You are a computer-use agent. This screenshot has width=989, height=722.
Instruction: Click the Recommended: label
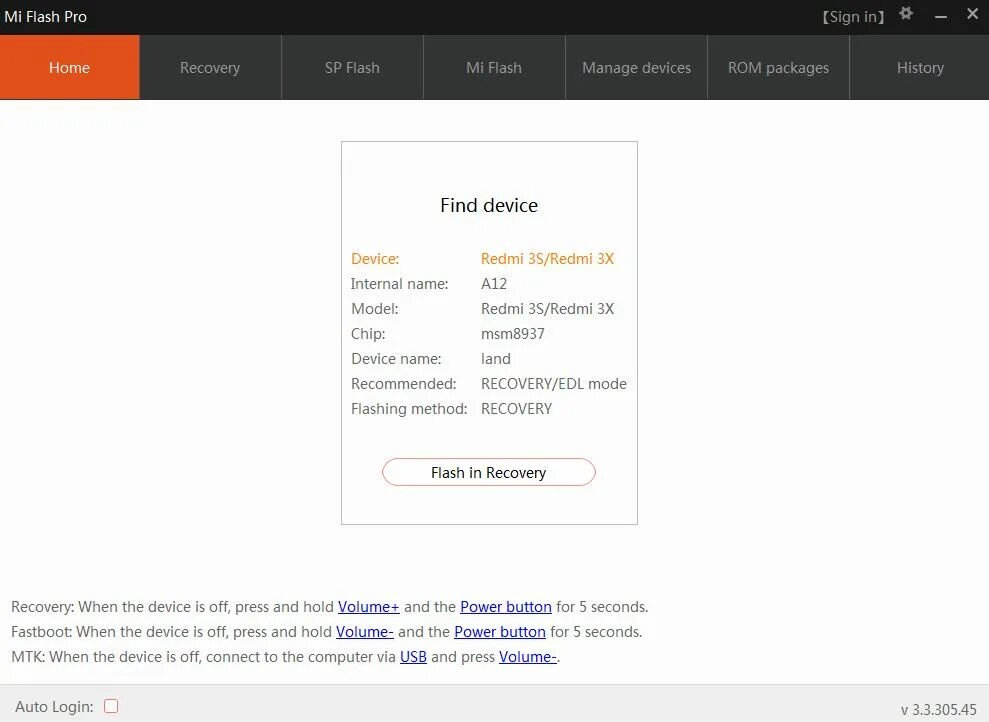point(404,383)
